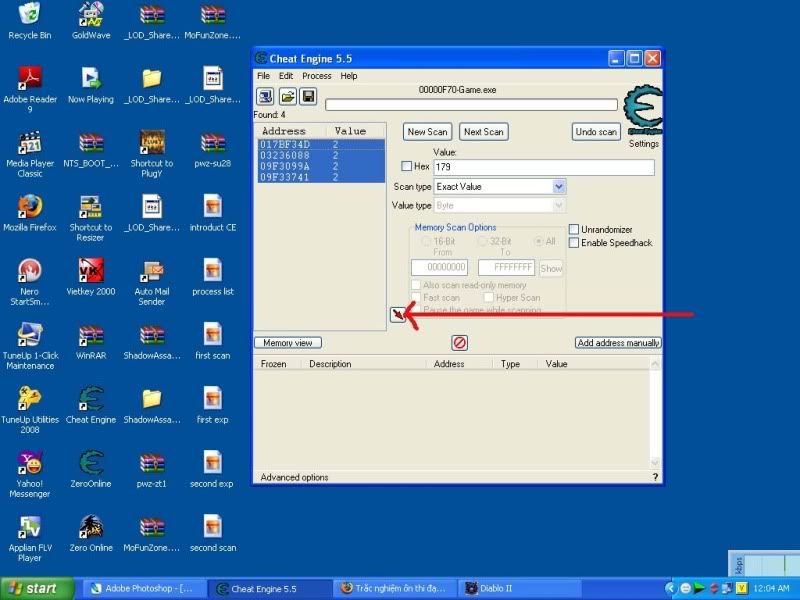Open Advanced options

[x=294, y=478]
